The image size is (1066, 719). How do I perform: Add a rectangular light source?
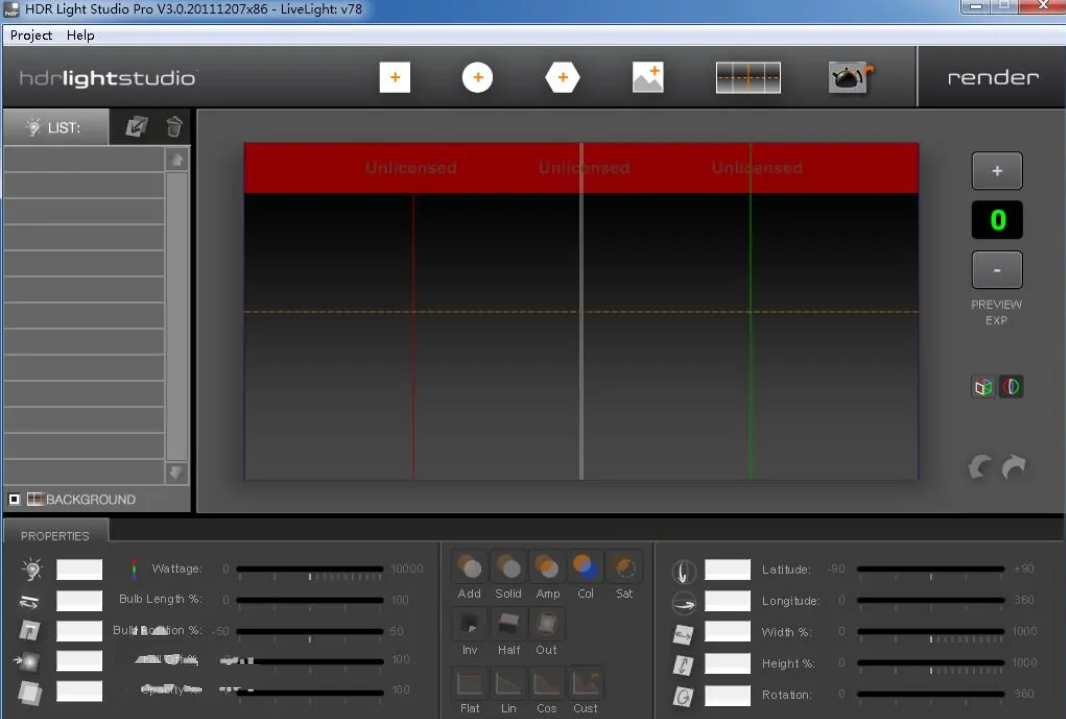tap(395, 77)
